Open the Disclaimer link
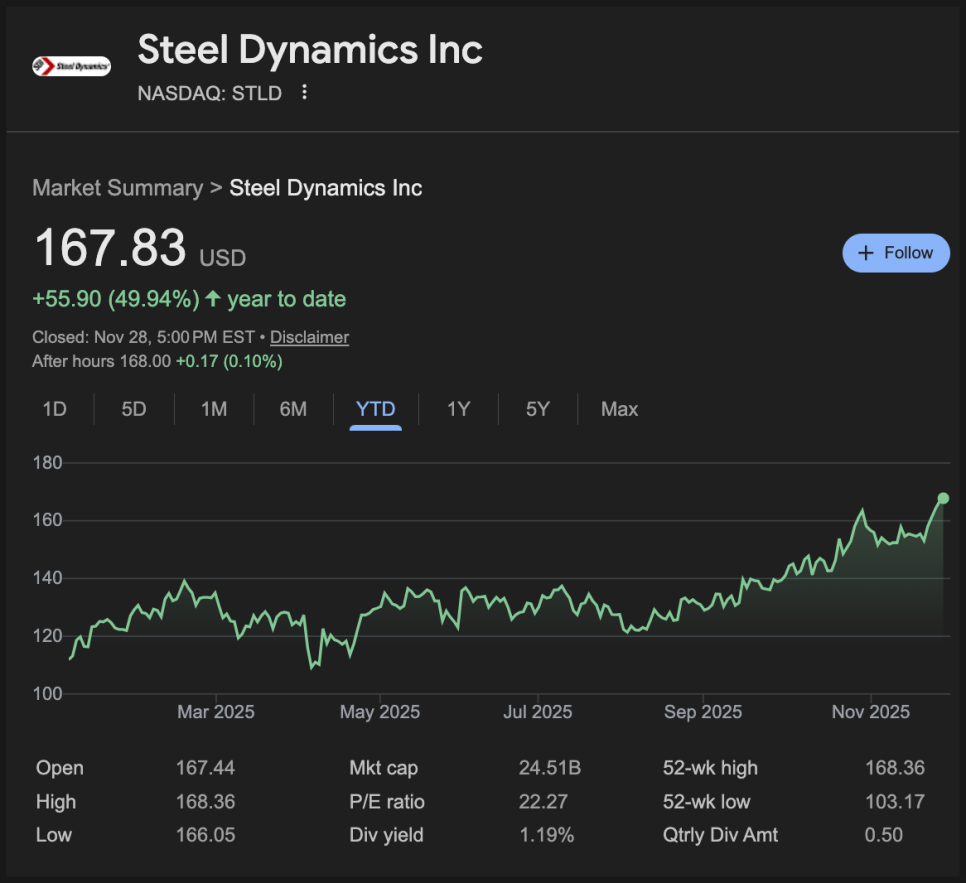Viewport: 966px width, 883px height. pyautogui.click(x=309, y=337)
